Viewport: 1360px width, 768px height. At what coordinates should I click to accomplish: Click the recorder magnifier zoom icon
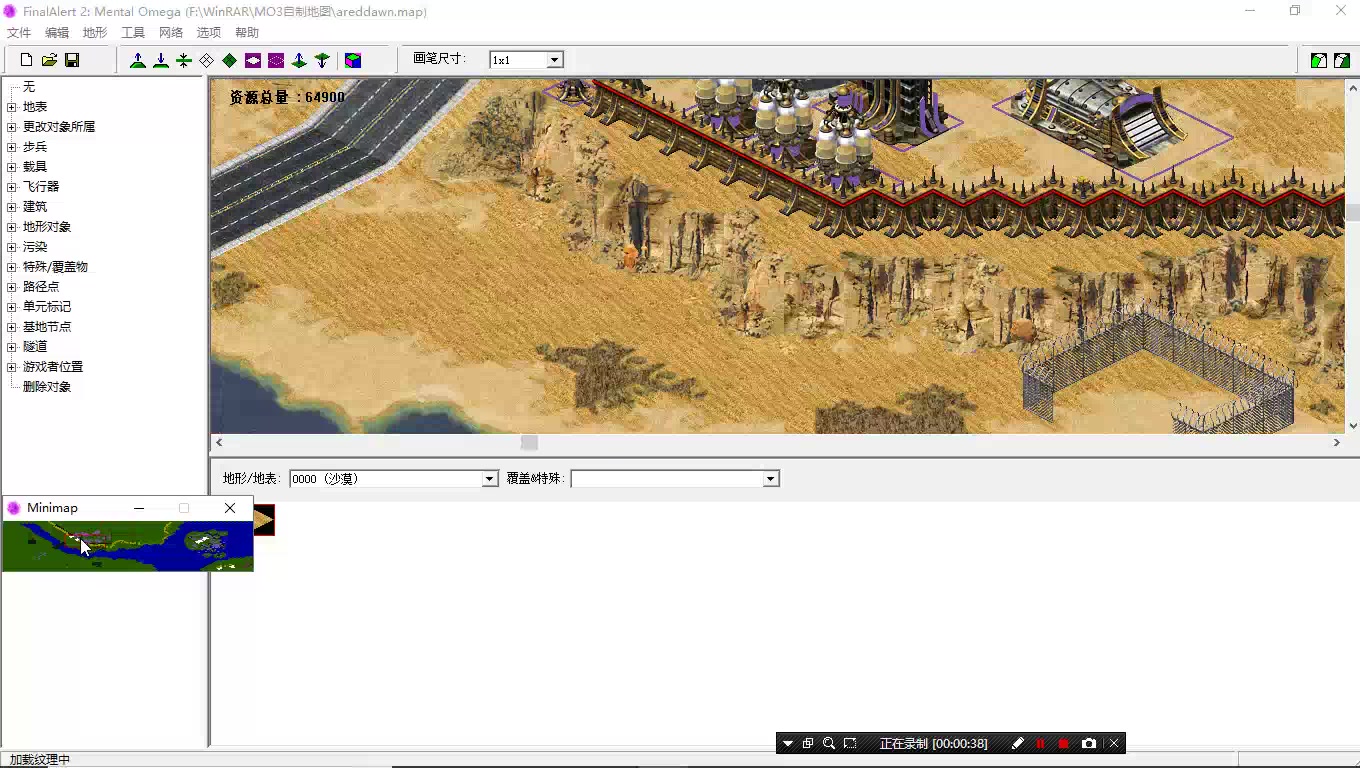pos(829,743)
